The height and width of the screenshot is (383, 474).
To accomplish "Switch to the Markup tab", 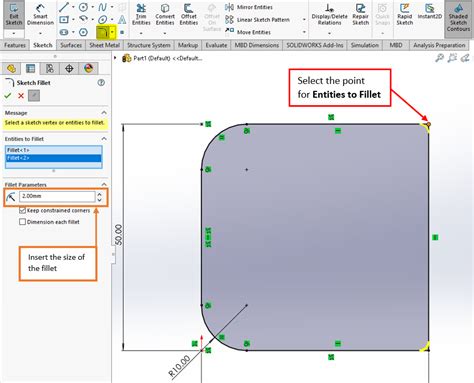I will pyautogui.click(x=188, y=45).
